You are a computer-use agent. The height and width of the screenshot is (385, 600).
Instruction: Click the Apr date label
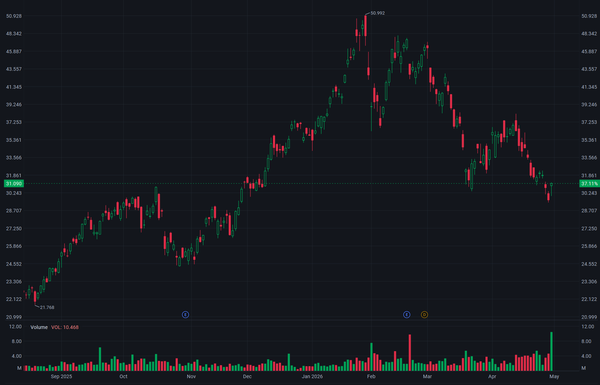click(x=492, y=377)
